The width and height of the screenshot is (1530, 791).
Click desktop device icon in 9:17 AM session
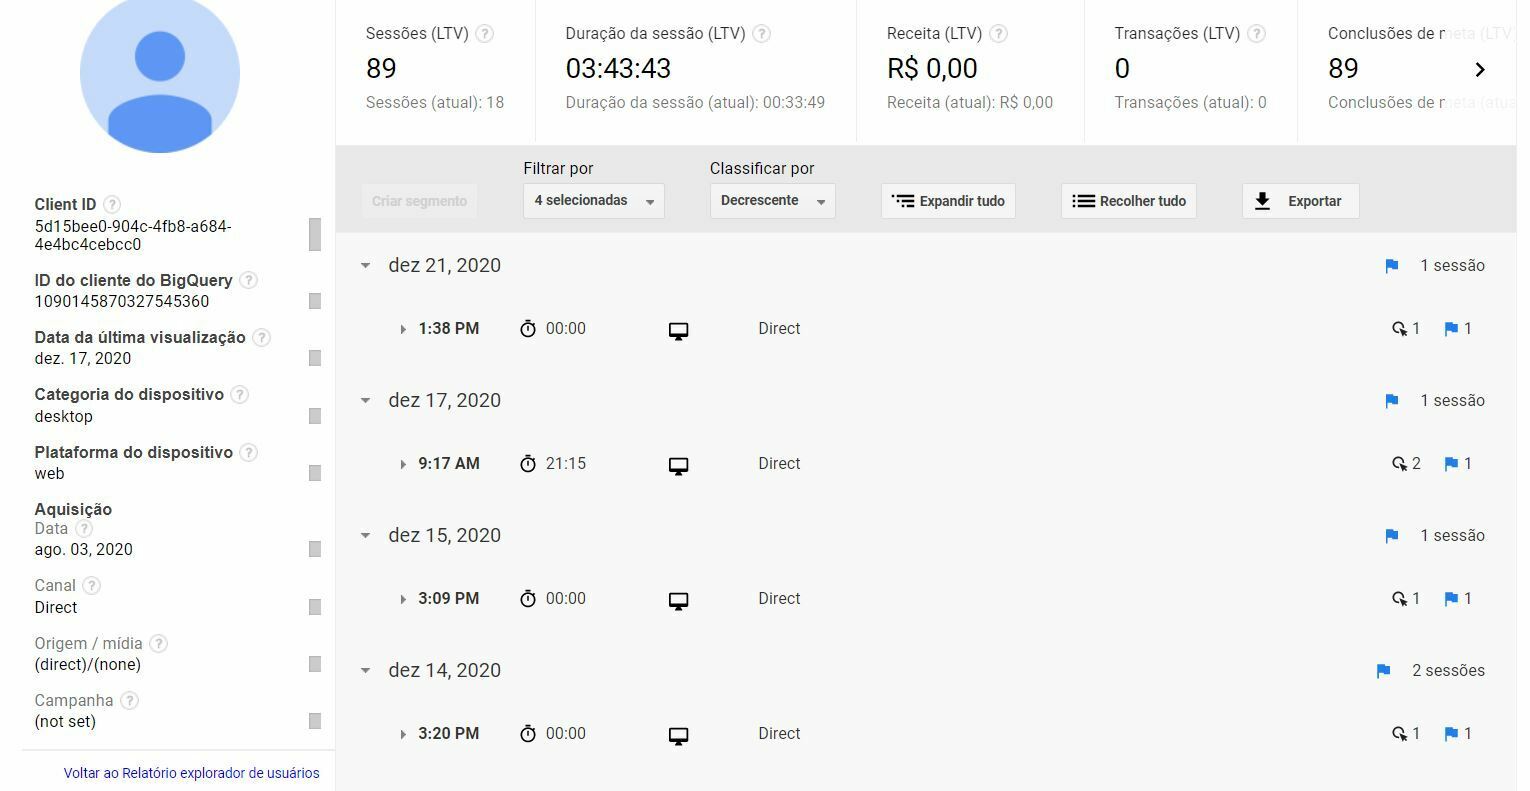678,466
